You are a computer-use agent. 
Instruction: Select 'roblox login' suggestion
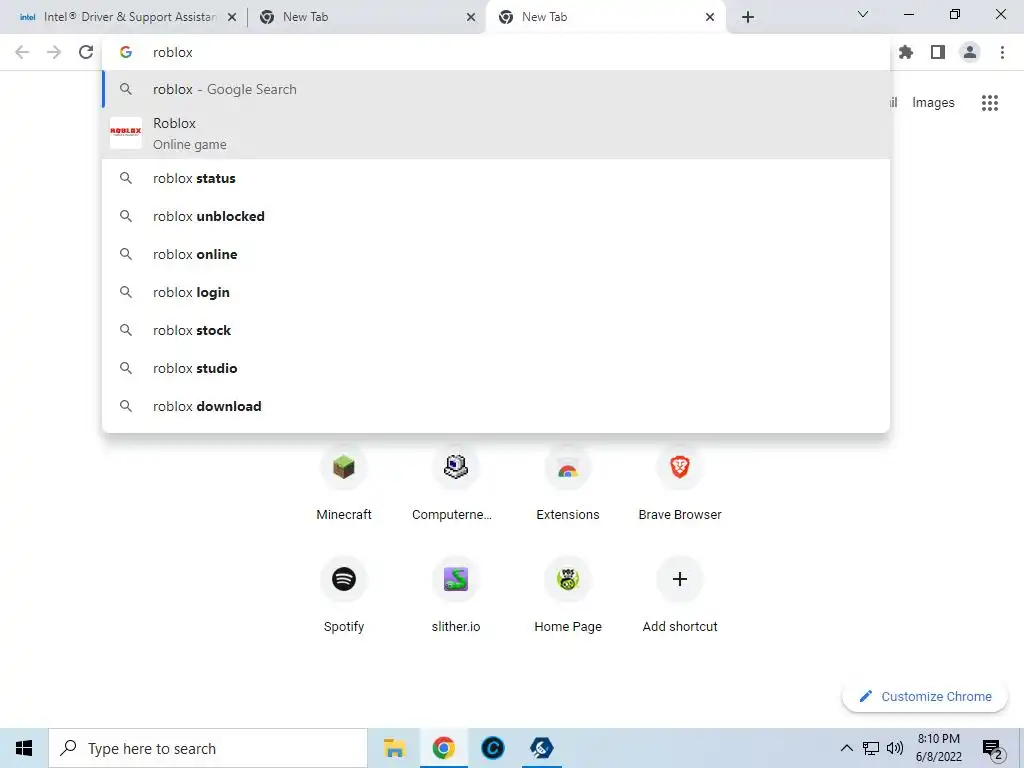click(496, 293)
